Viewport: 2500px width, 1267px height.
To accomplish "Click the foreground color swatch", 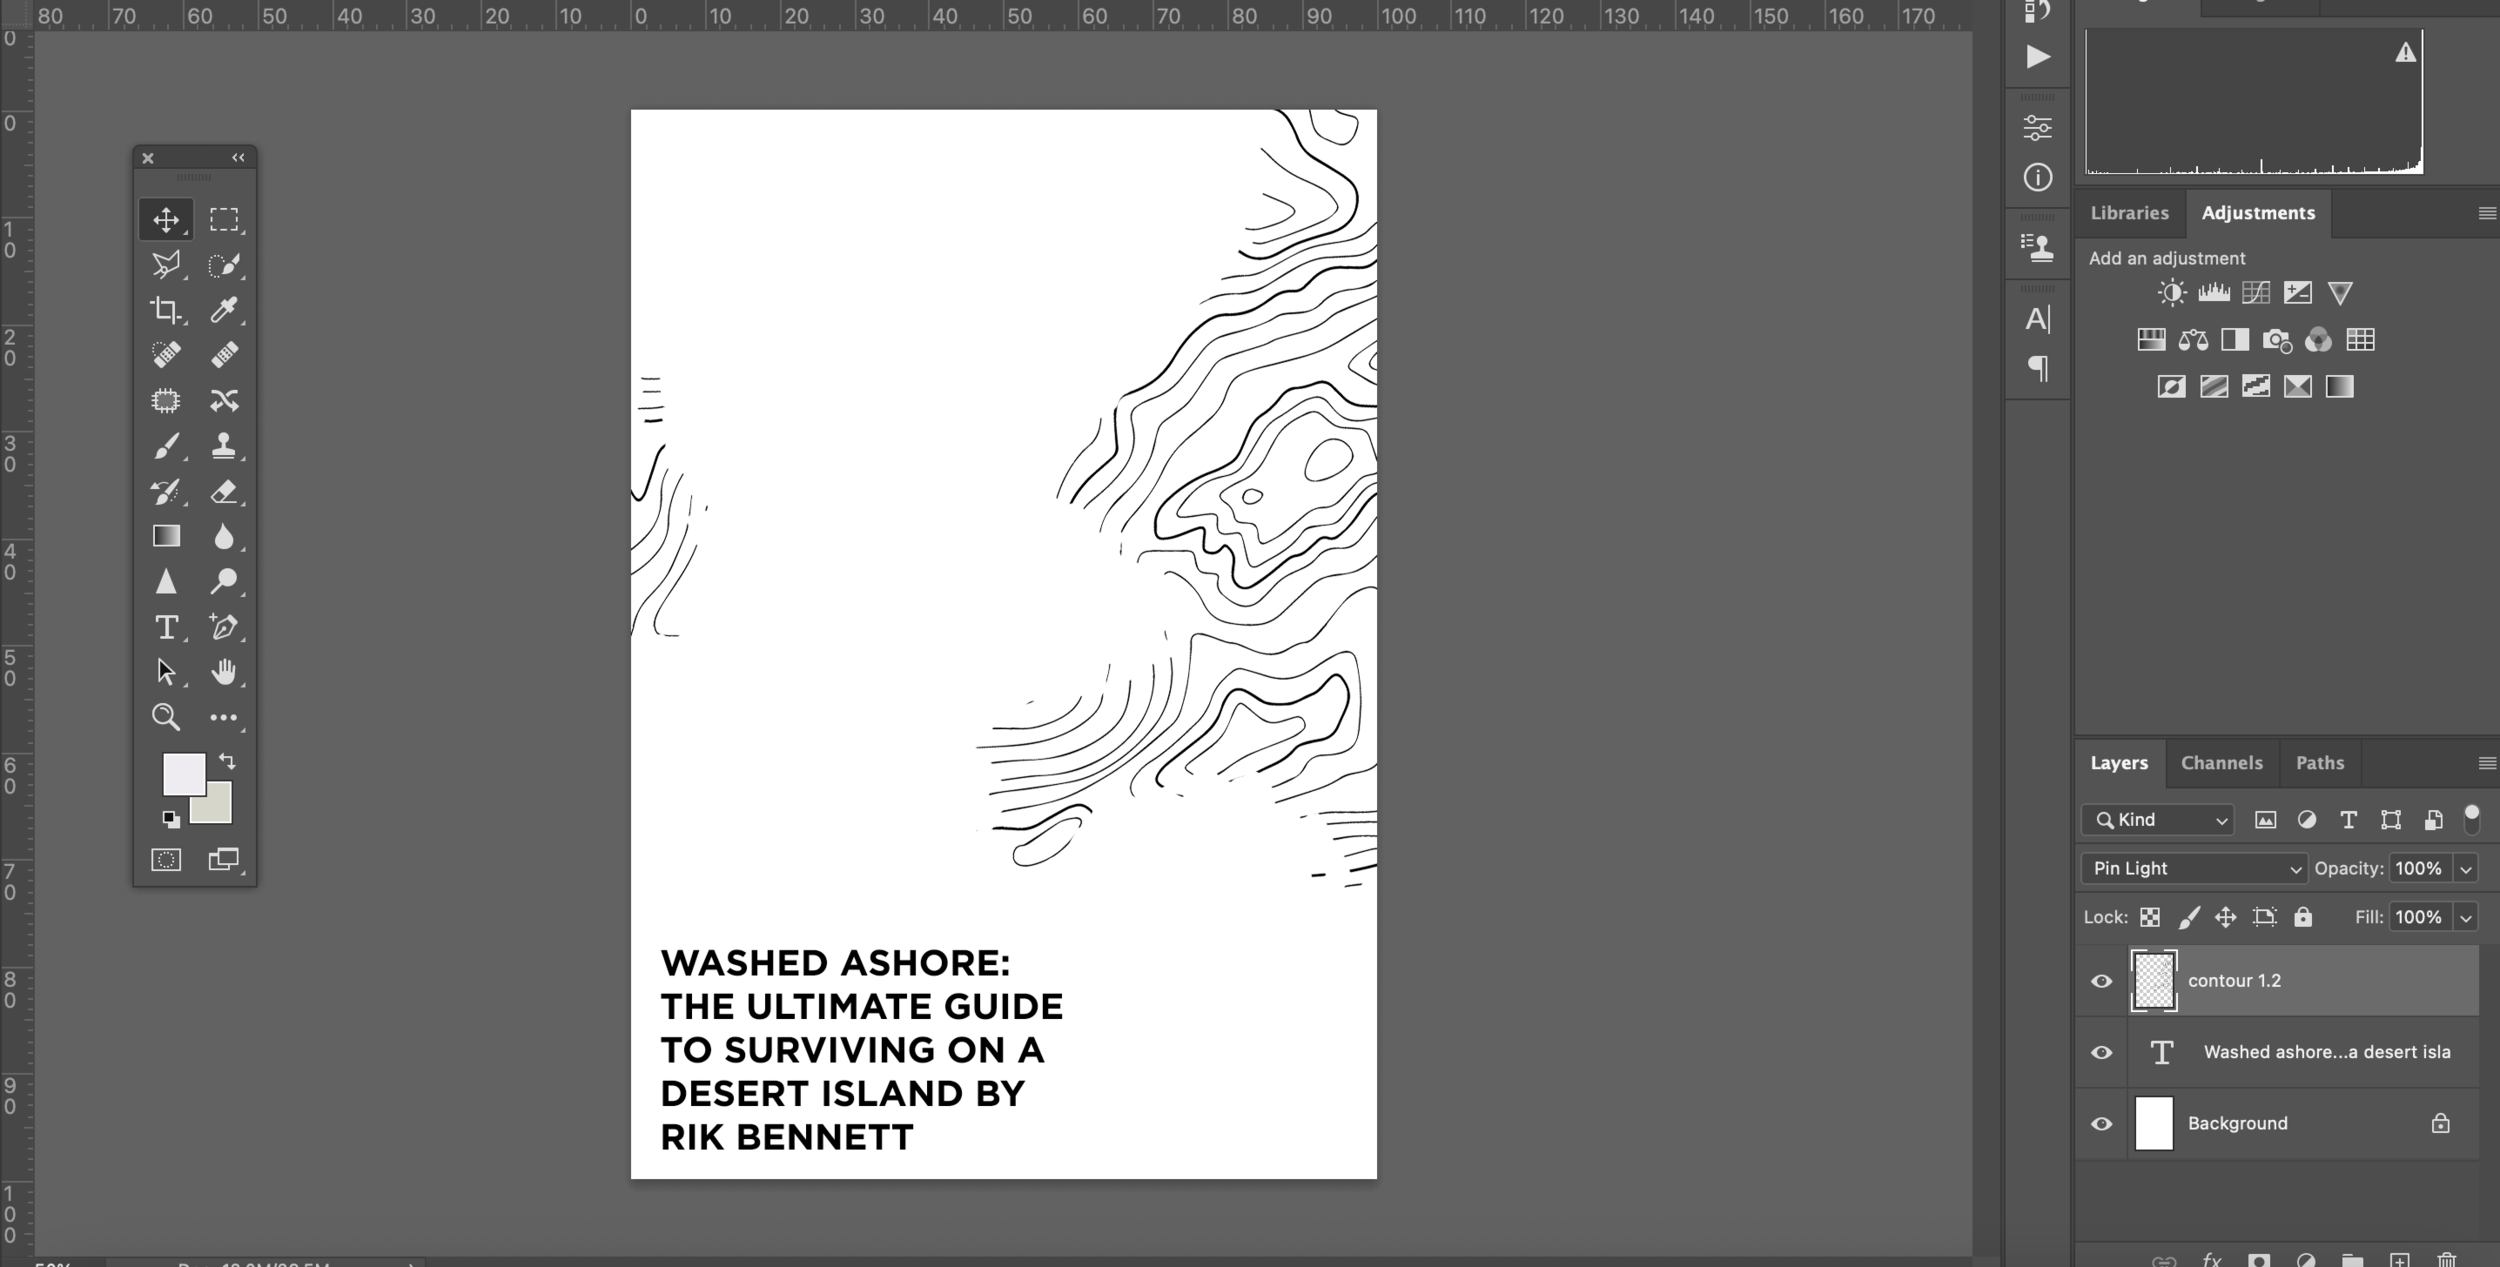I will tap(182, 772).
